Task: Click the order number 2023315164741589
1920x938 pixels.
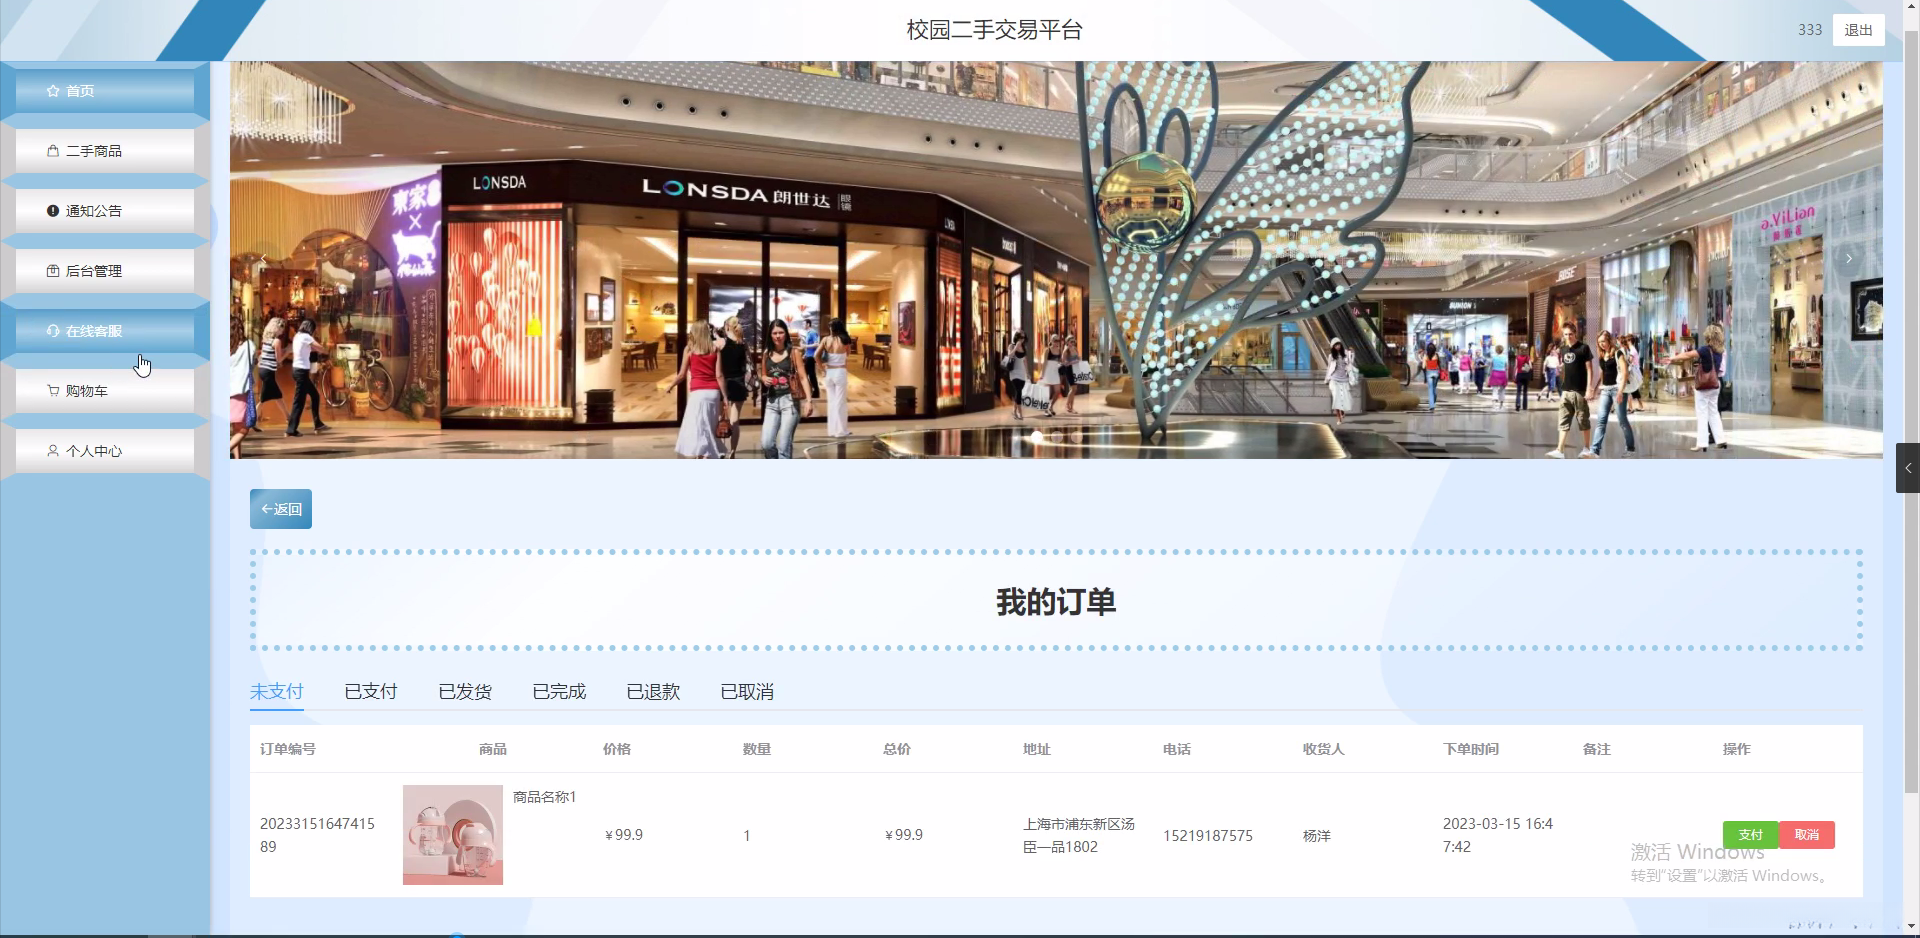Action: (317, 835)
